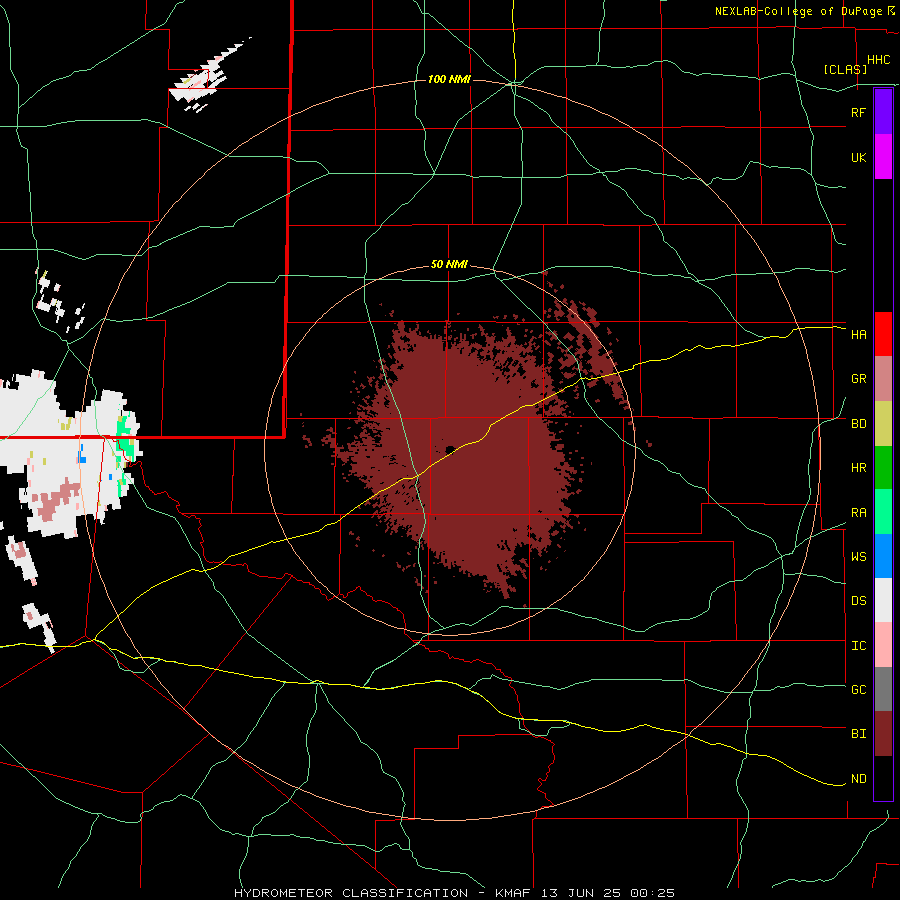Click the HA red legend swatch
Viewport: 900px width, 900px height.
point(883,334)
